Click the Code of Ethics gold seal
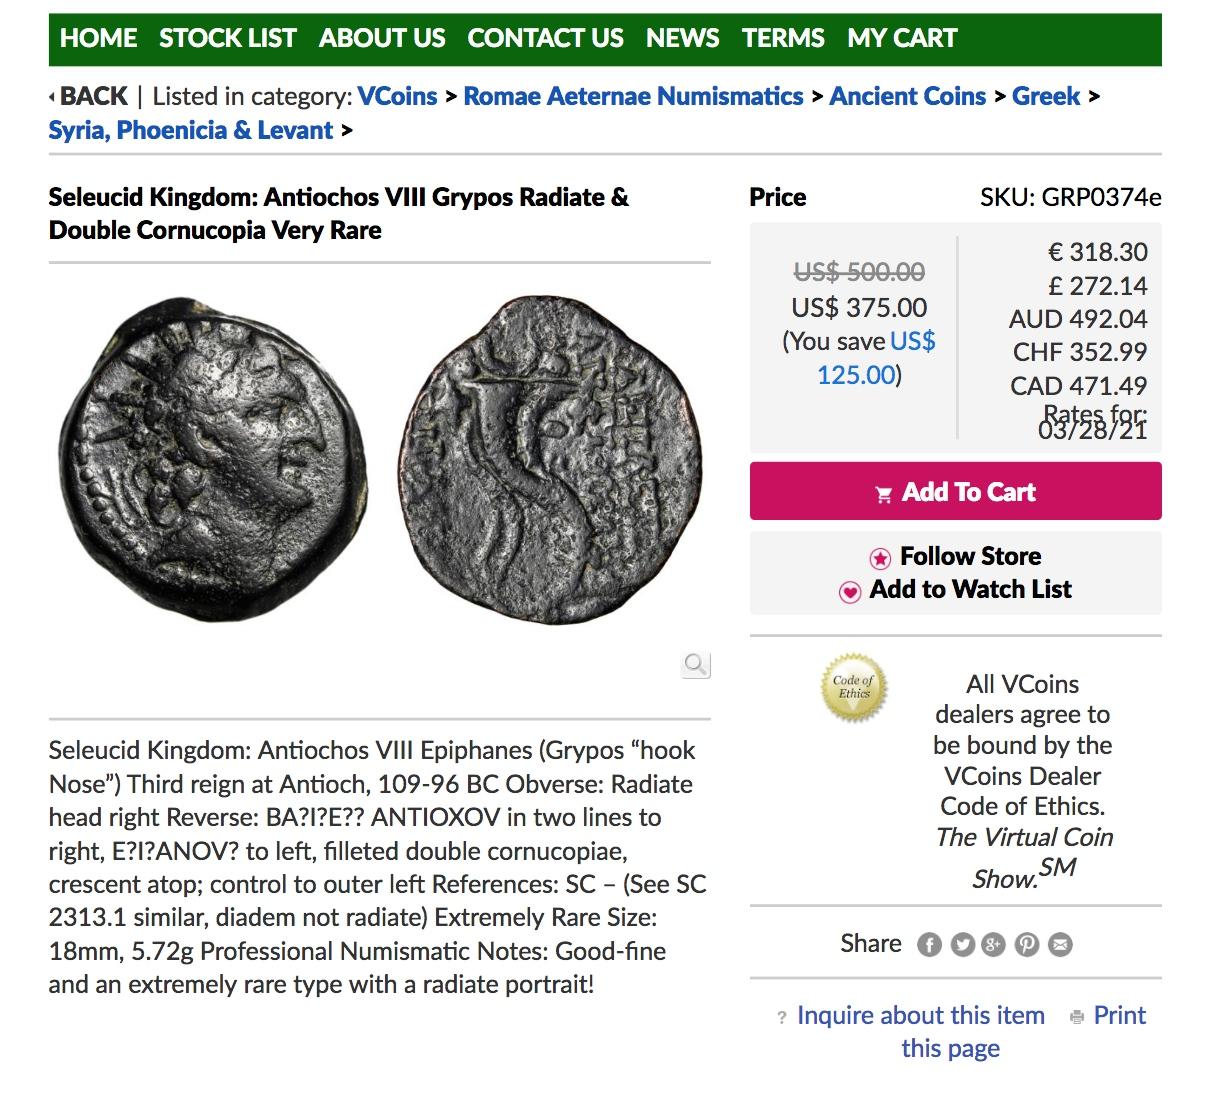1217x1093 pixels. pos(853,687)
